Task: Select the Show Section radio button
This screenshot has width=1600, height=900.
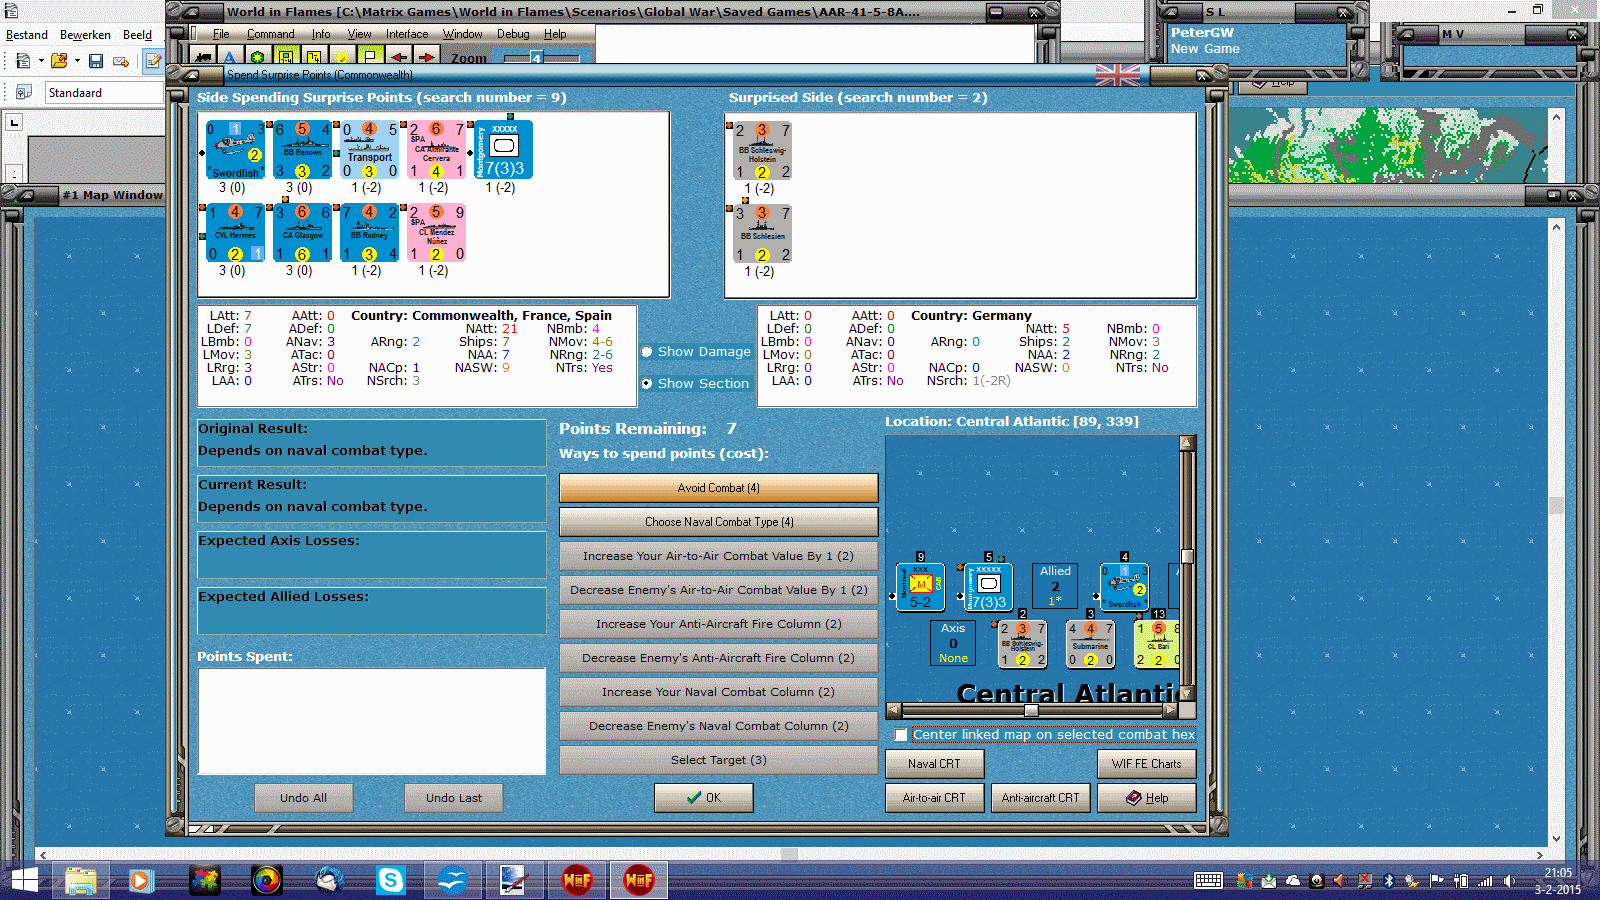Action: [647, 384]
